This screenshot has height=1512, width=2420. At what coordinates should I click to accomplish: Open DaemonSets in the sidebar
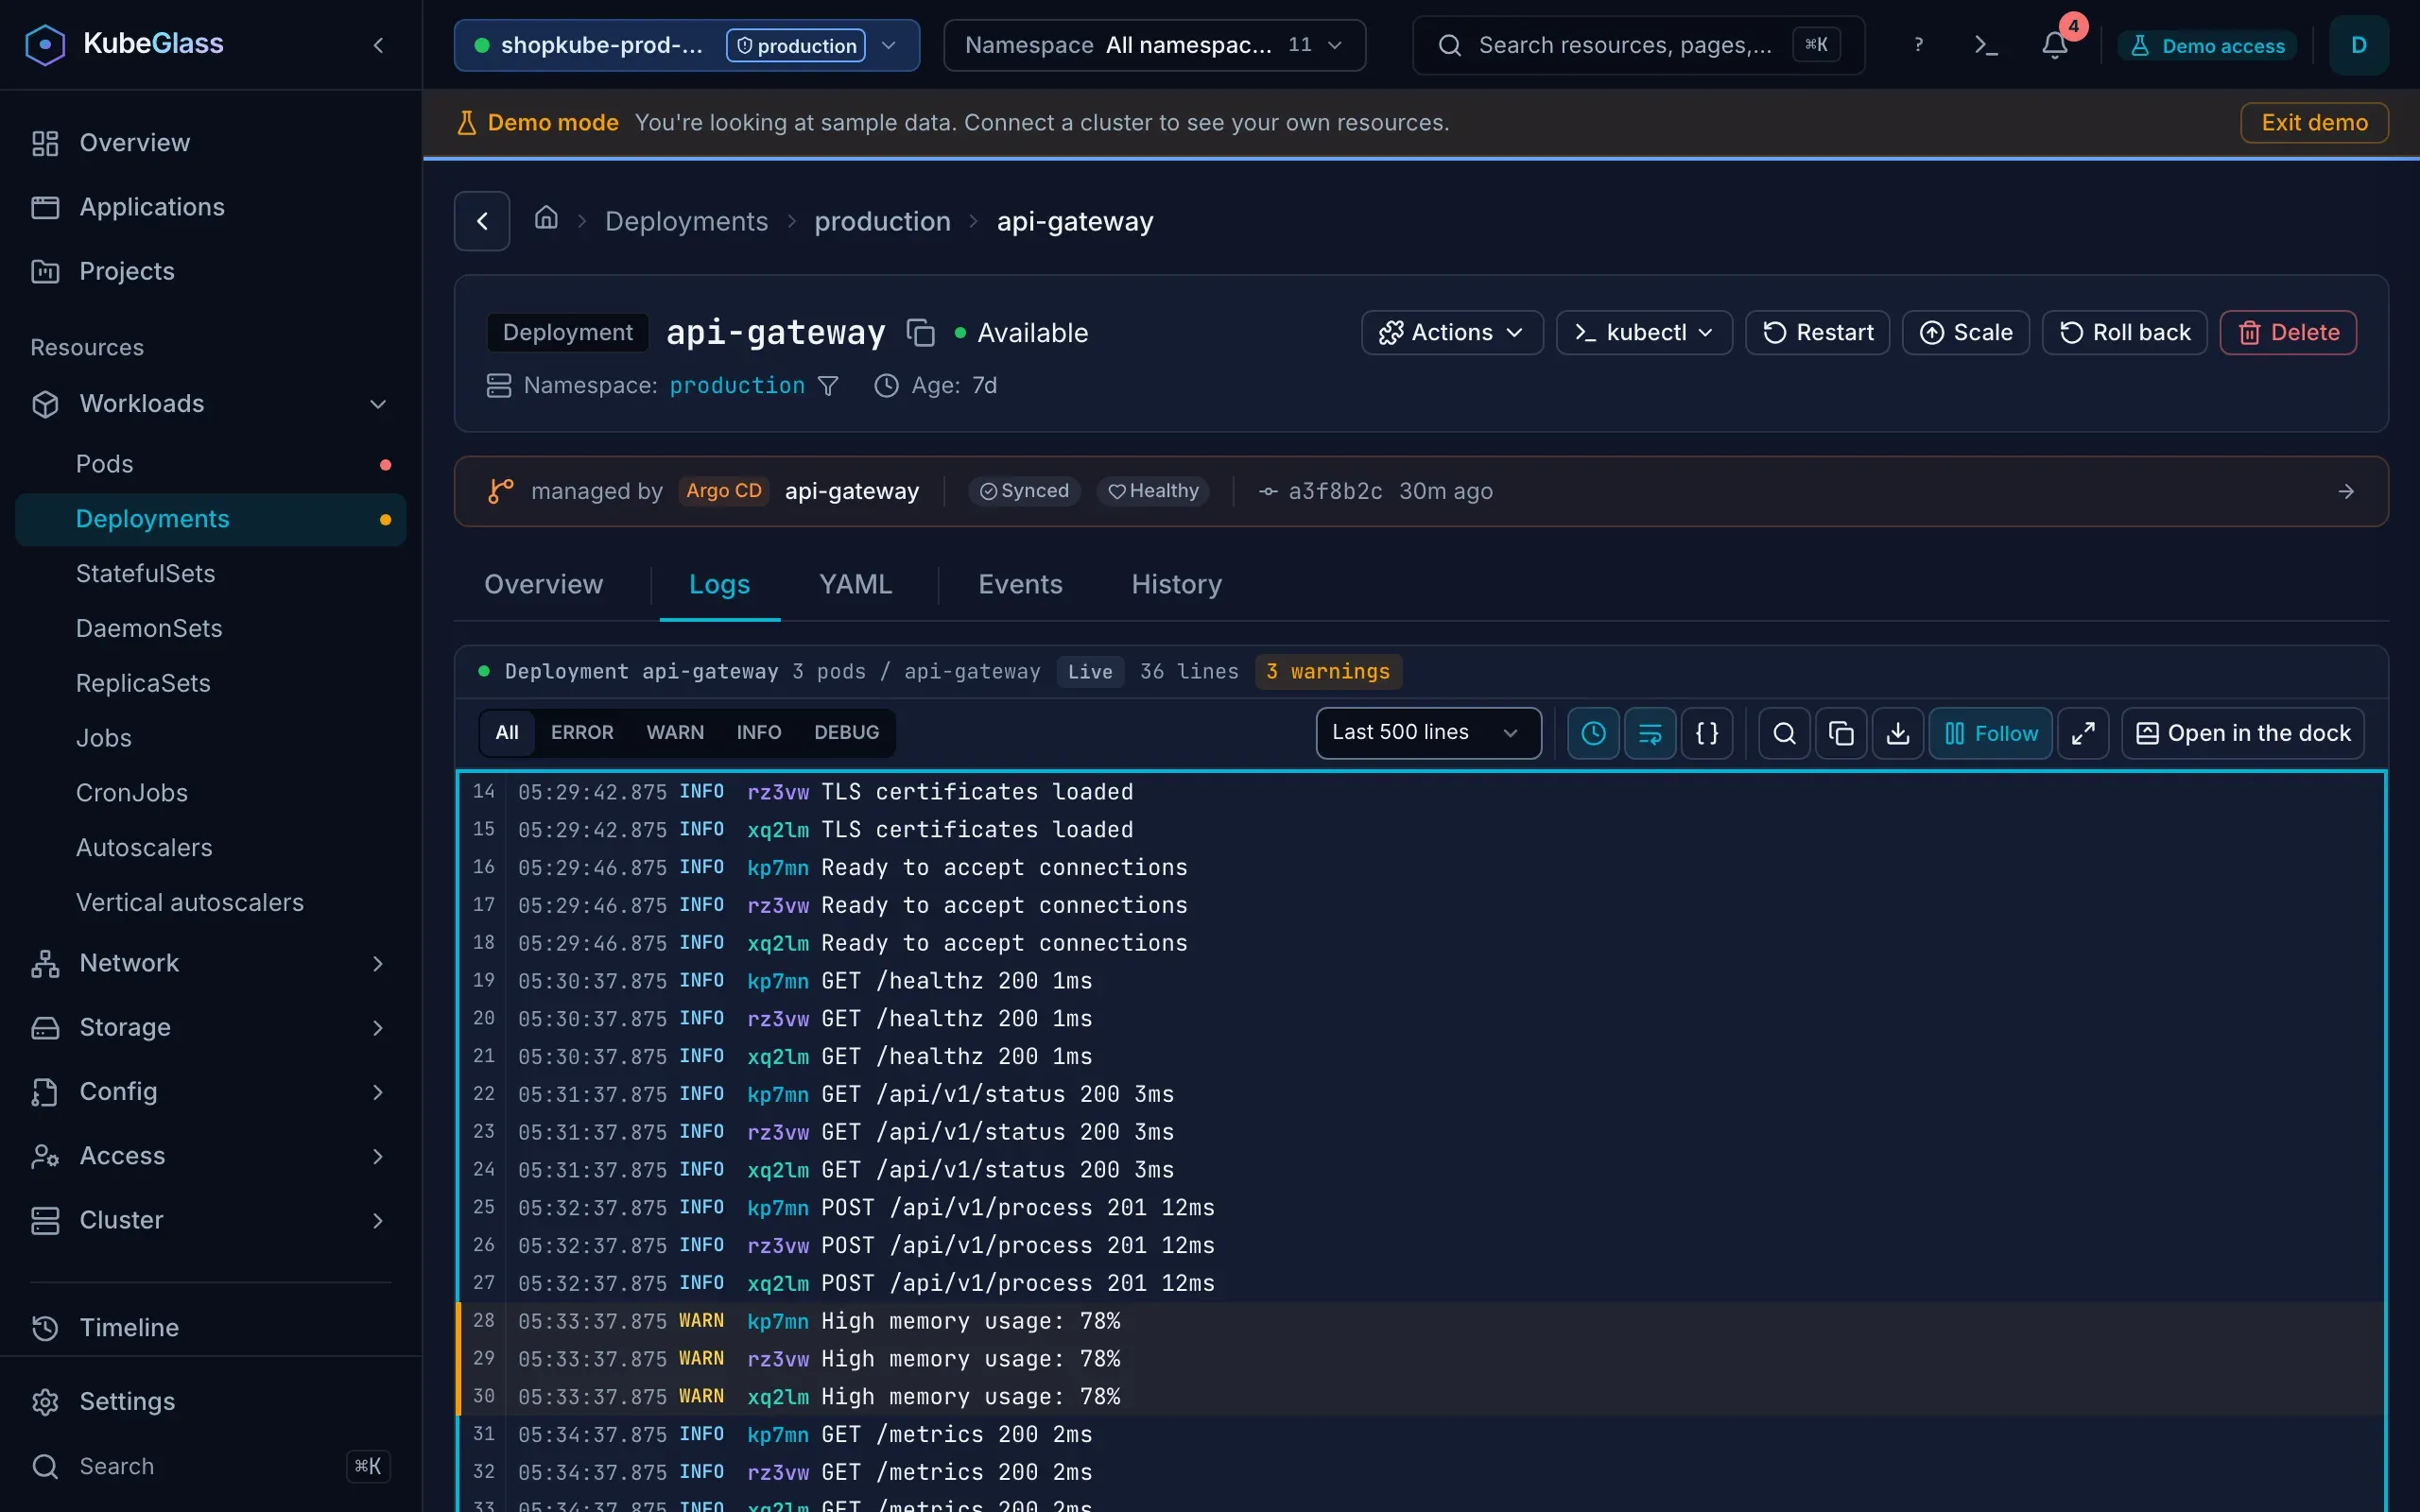click(x=210, y=628)
